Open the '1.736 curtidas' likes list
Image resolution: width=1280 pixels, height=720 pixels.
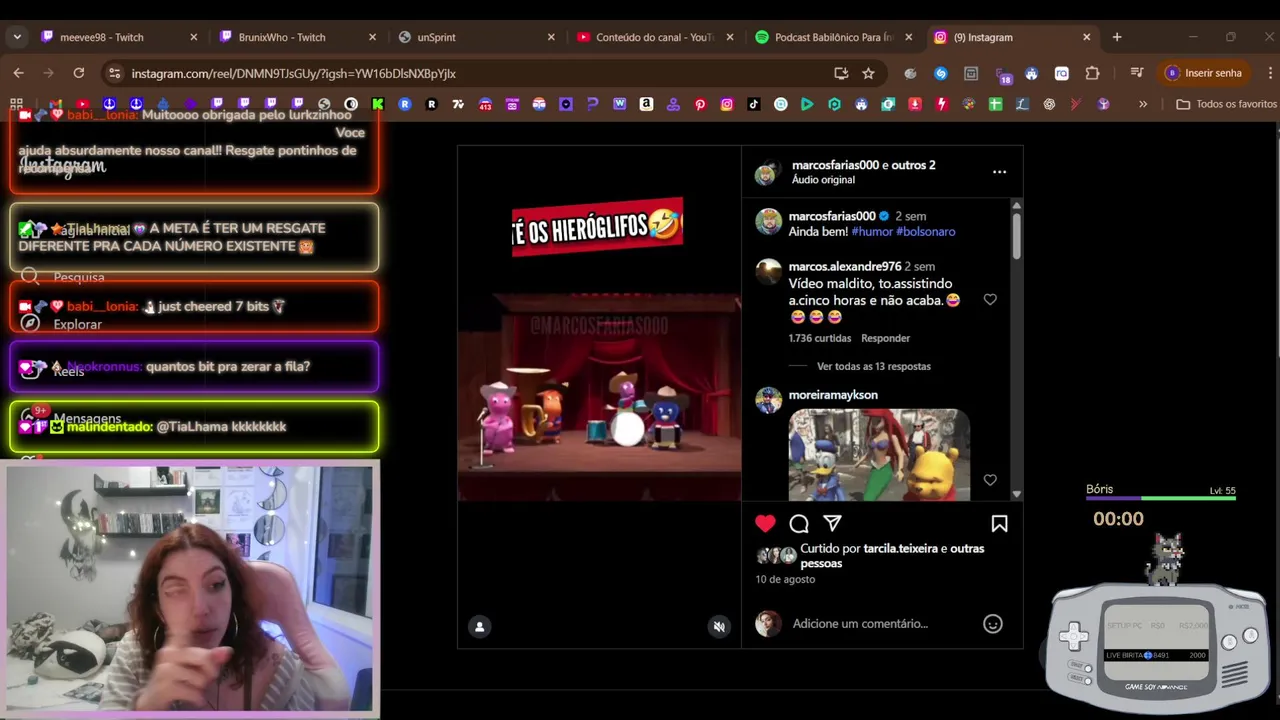click(x=820, y=338)
